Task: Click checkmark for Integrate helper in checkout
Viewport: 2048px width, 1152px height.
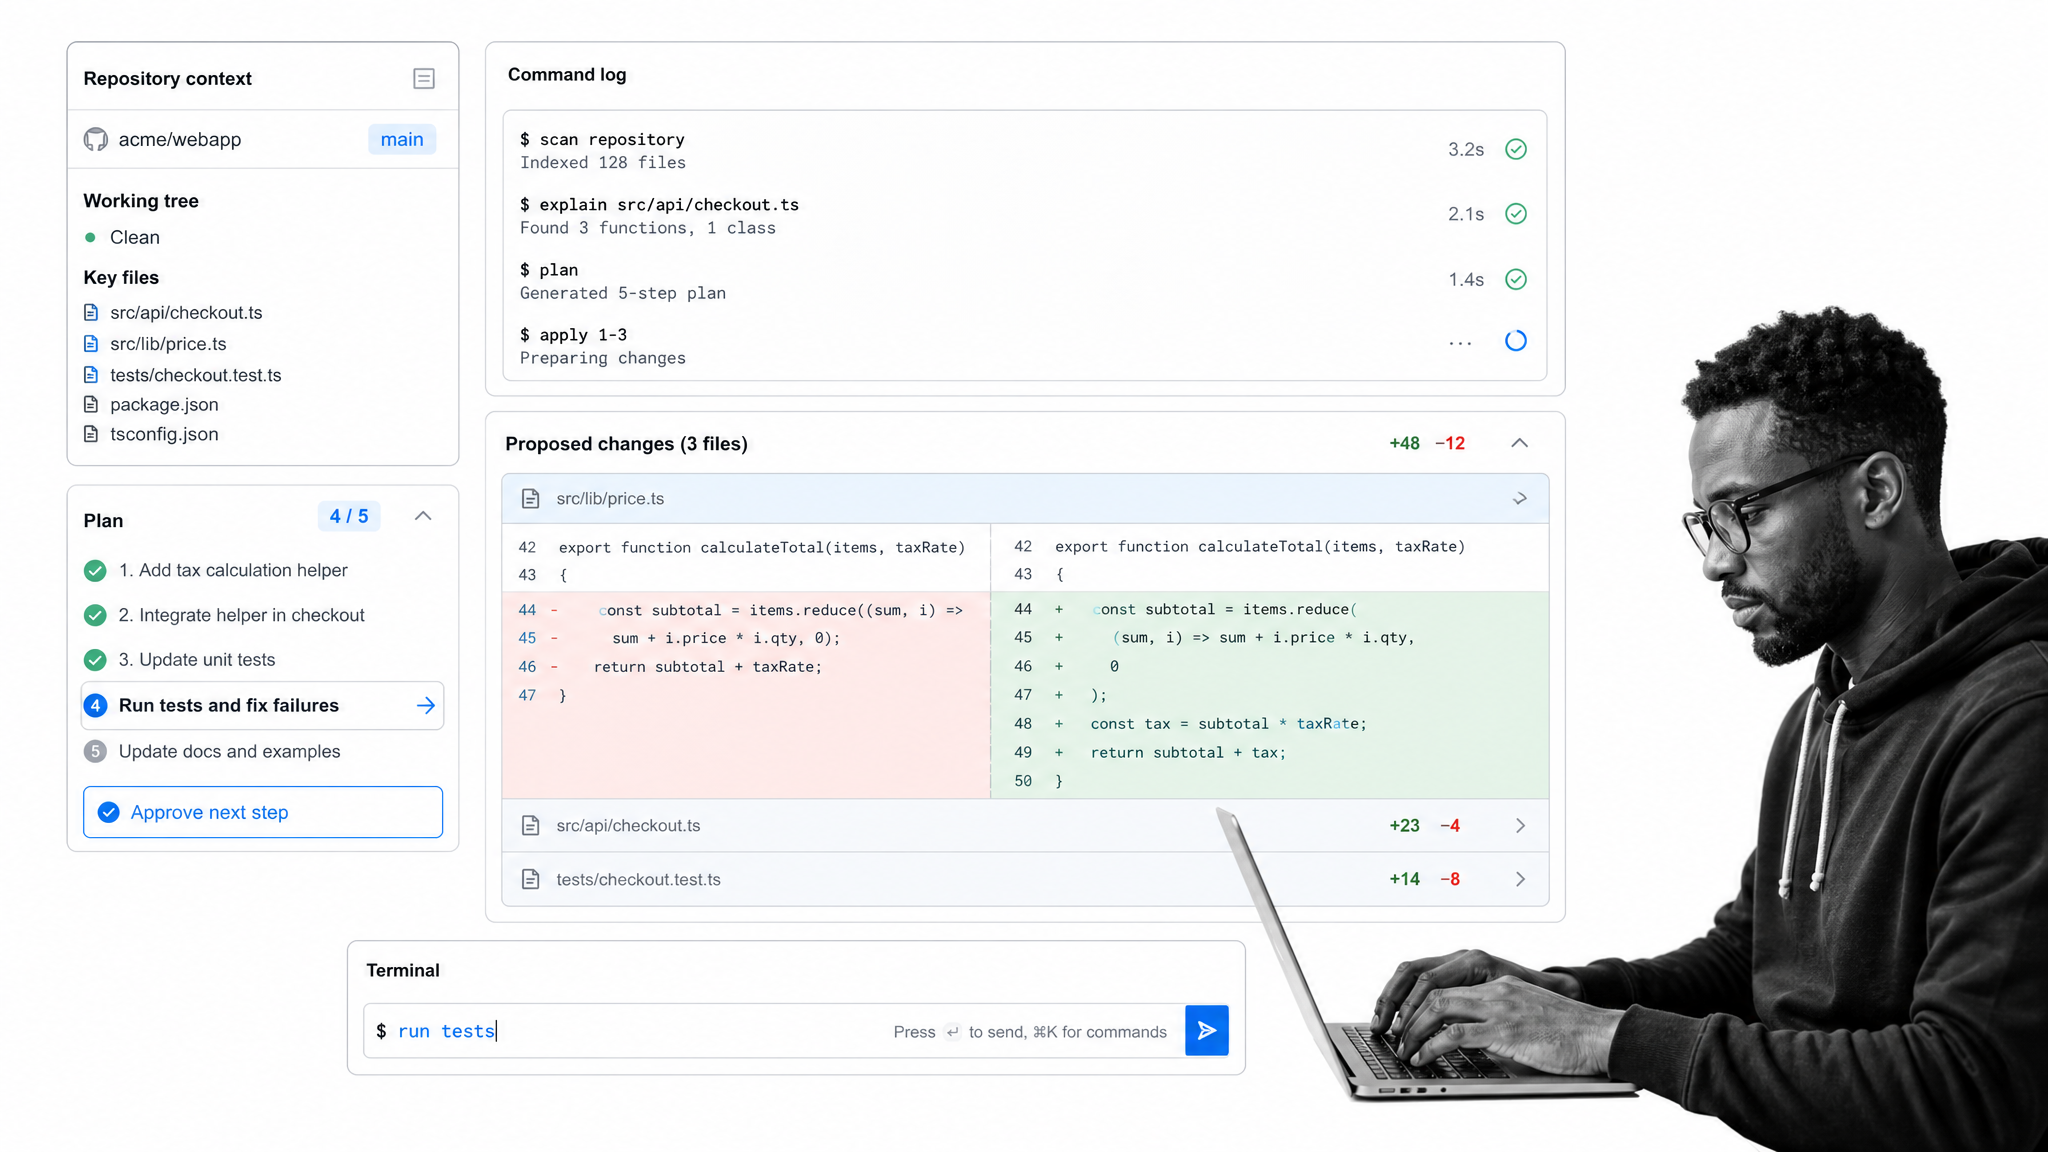Action: point(95,615)
